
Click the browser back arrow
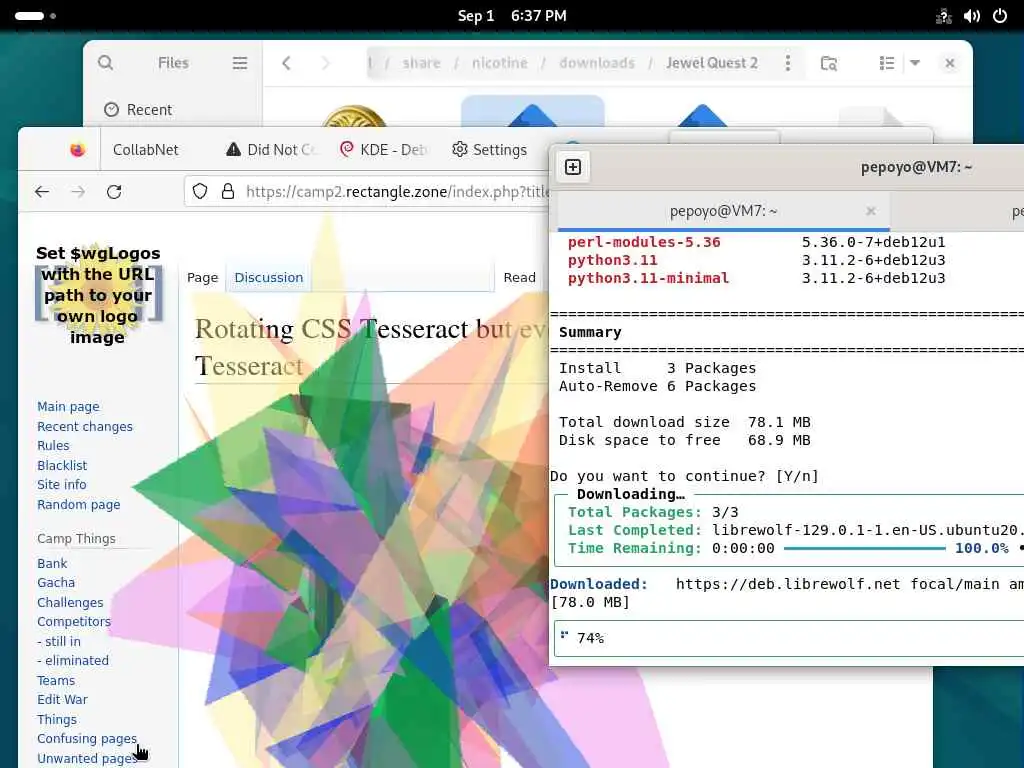coord(42,191)
